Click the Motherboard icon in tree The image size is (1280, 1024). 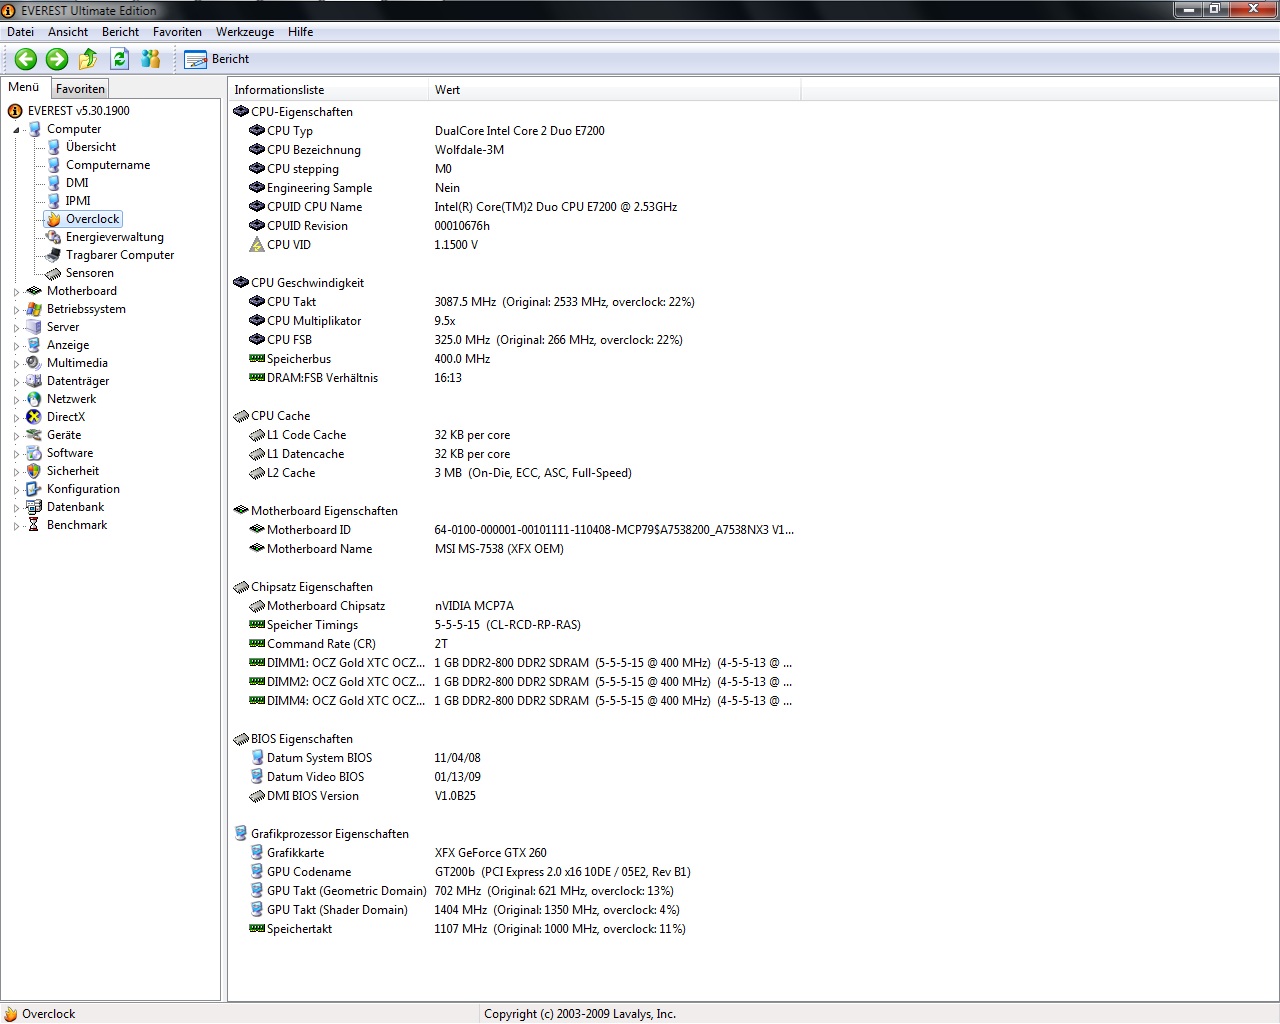34,291
